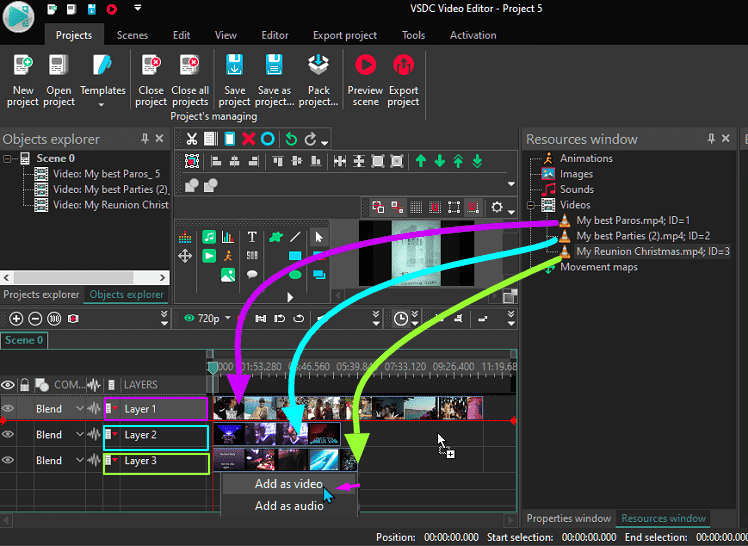This screenshot has width=748, height=546.
Task: Select the line drawing tool
Action: tap(295, 237)
